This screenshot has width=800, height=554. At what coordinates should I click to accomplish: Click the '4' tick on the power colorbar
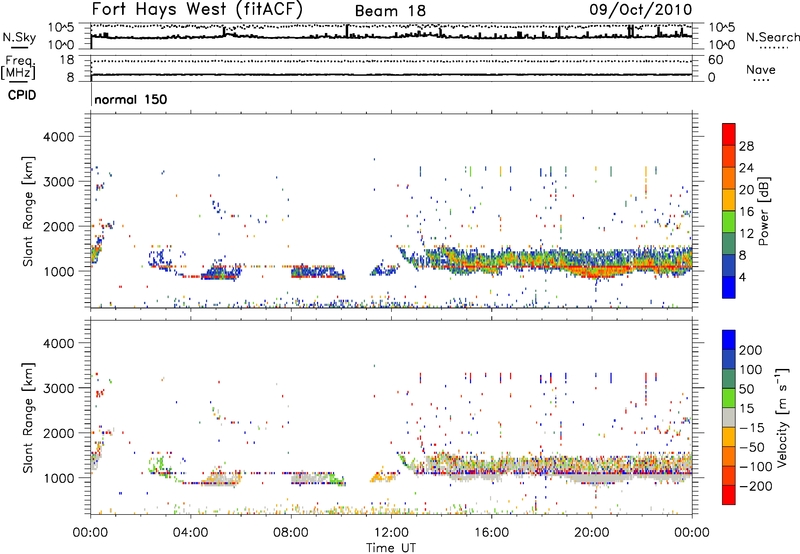pyautogui.click(x=743, y=277)
